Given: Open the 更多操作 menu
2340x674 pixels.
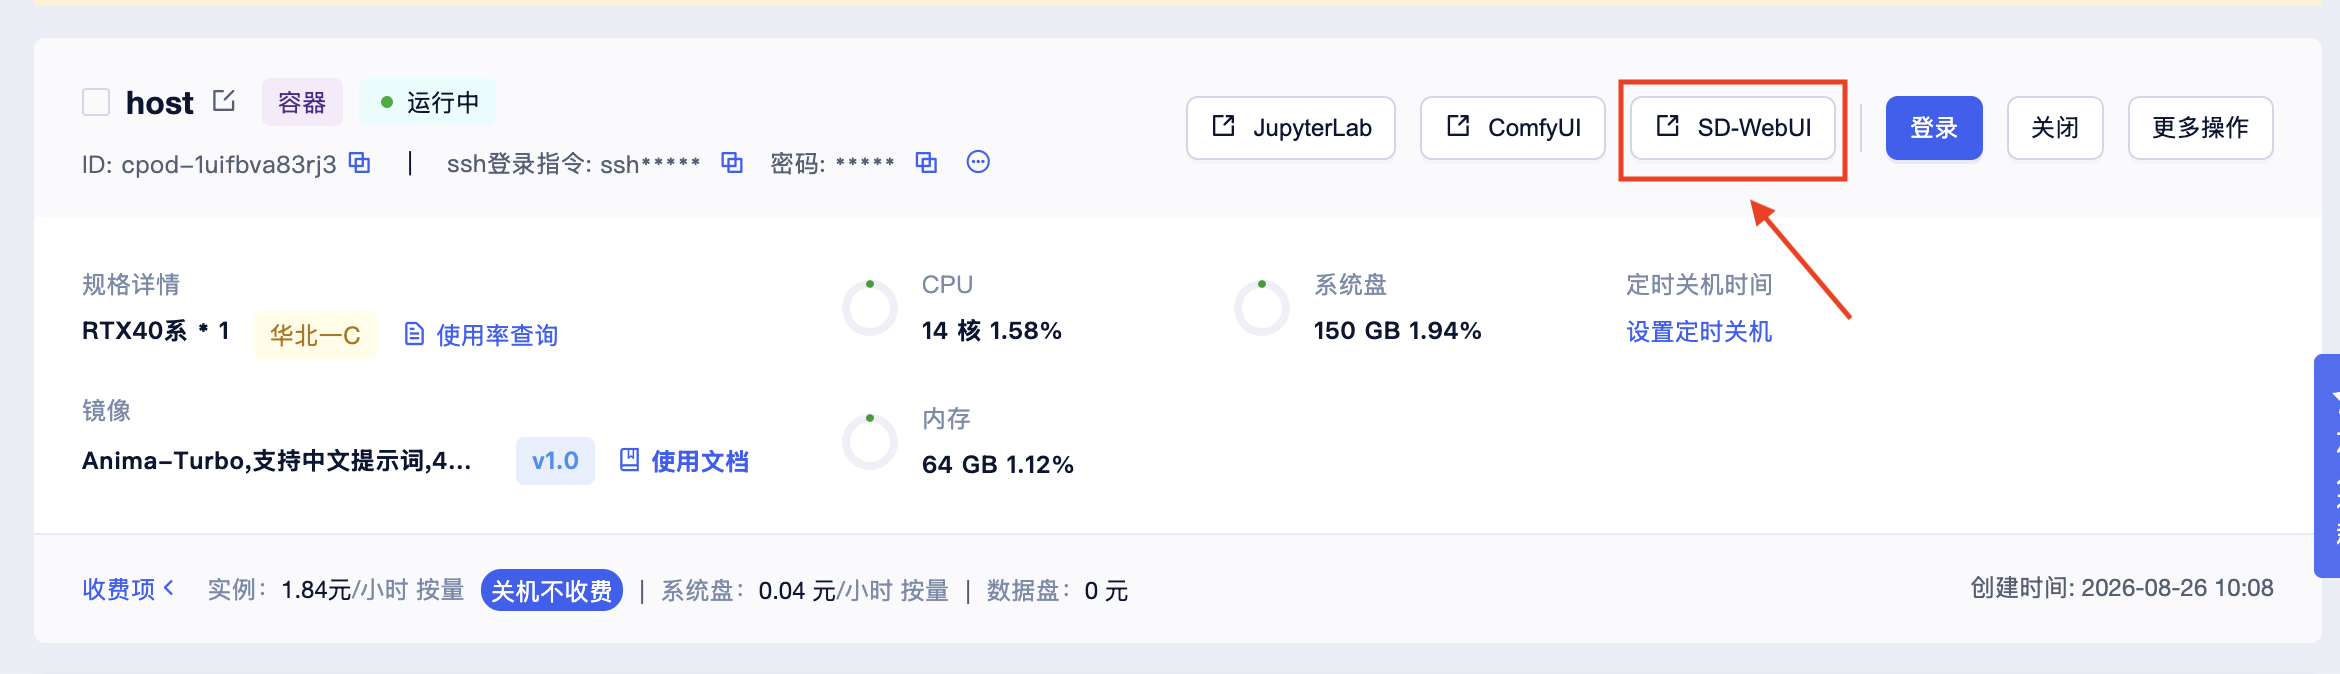Looking at the screenshot, I should (2200, 128).
